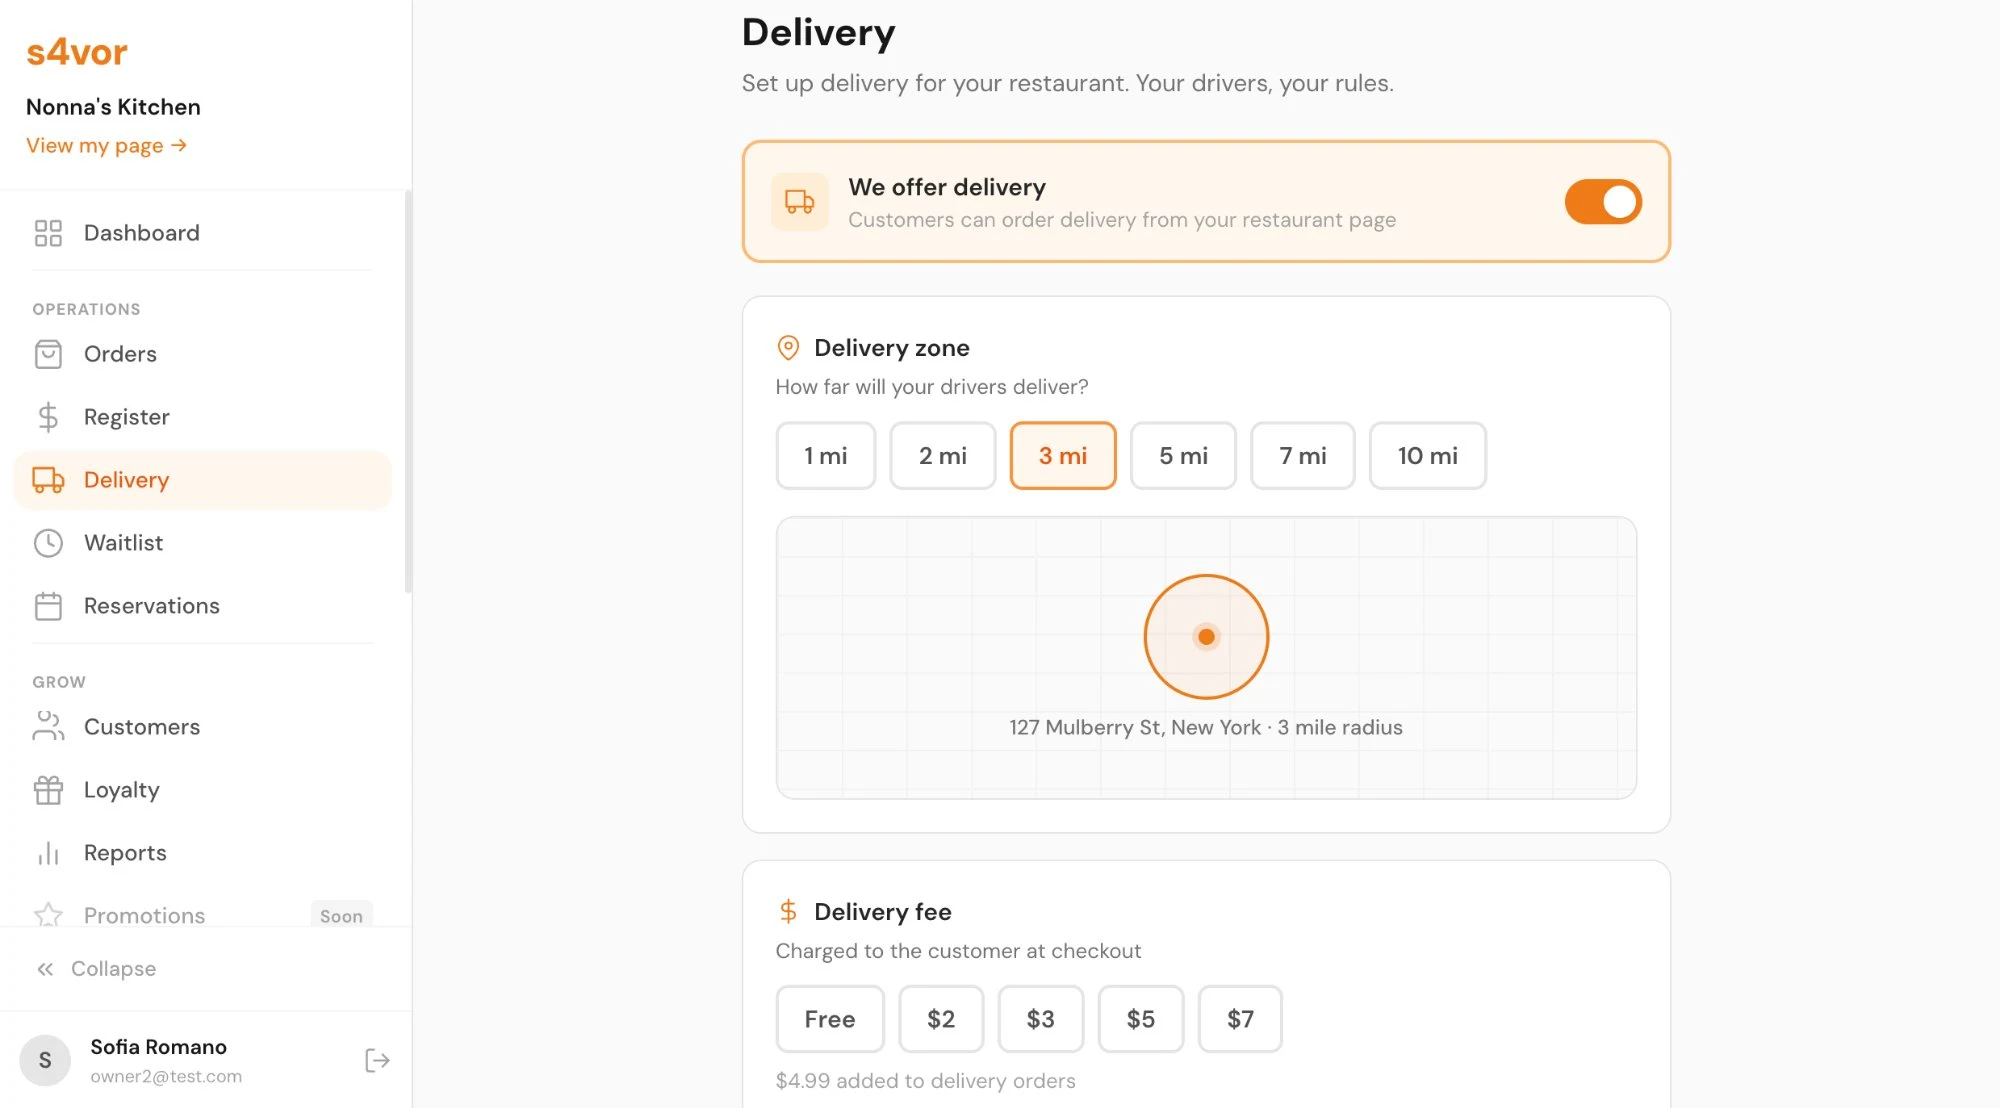Click the Delivery truck icon in sidebar
The height and width of the screenshot is (1108, 2000).
click(47, 480)
